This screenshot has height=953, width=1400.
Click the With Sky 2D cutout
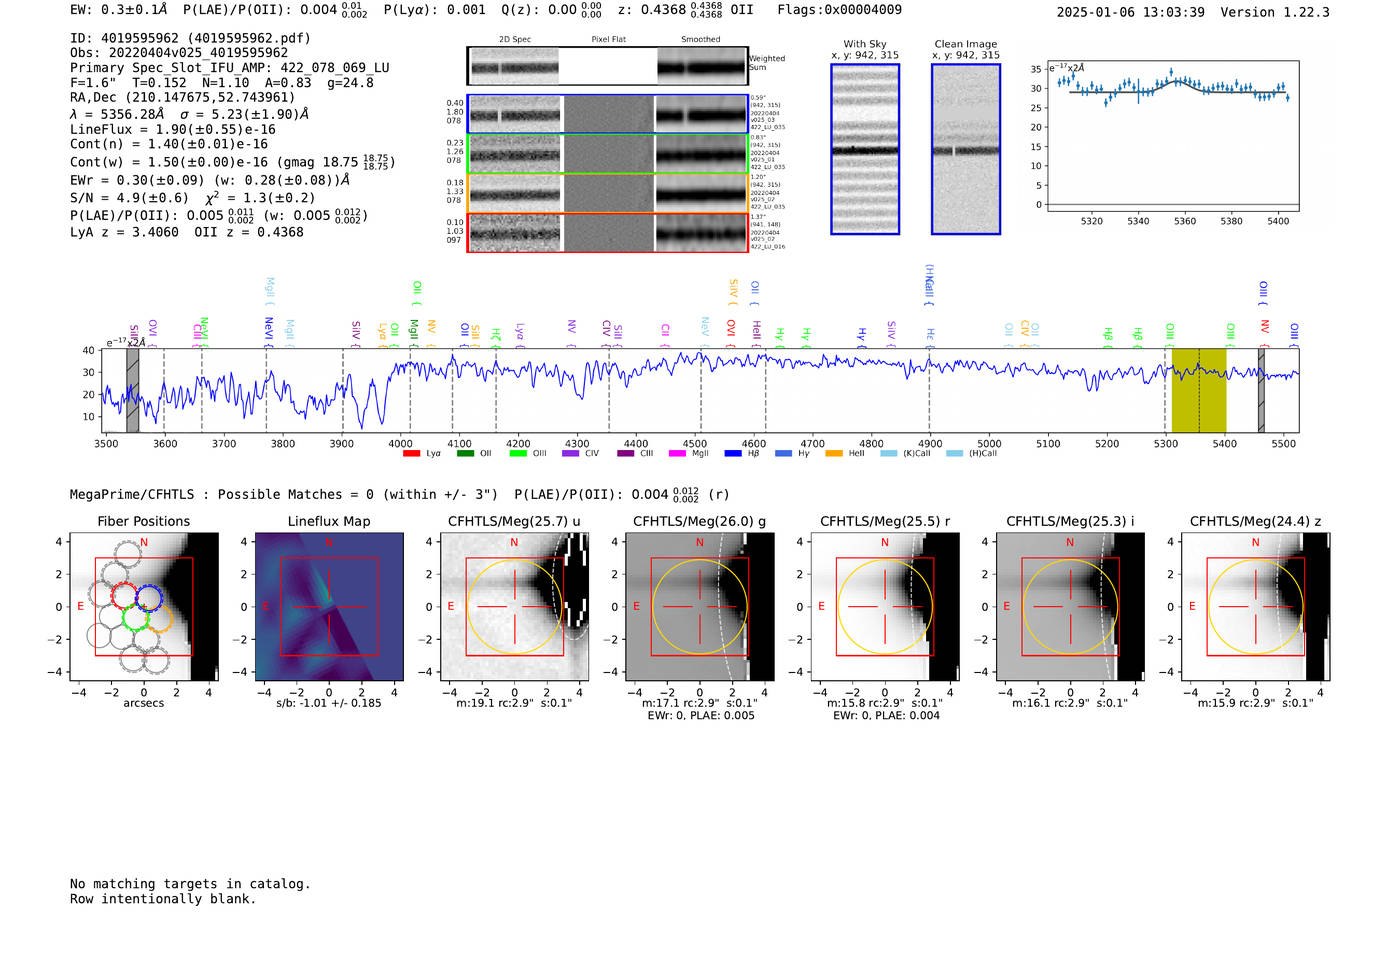pos(865,149)
